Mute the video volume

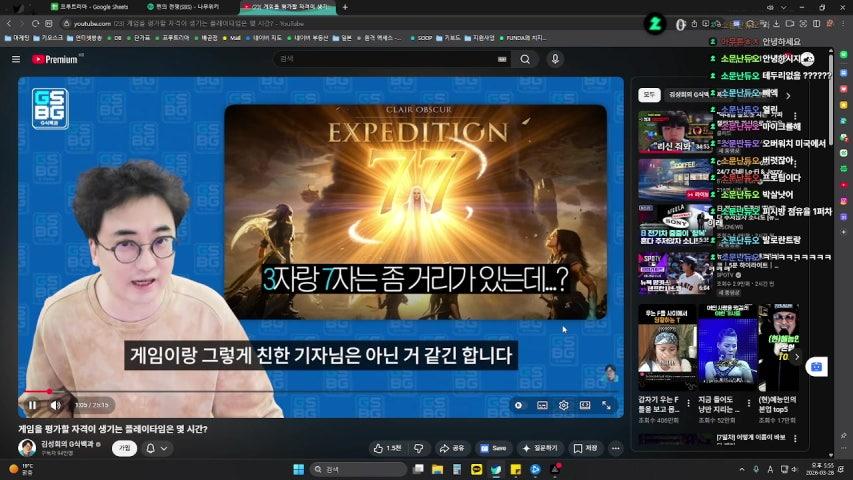[56, 405]
